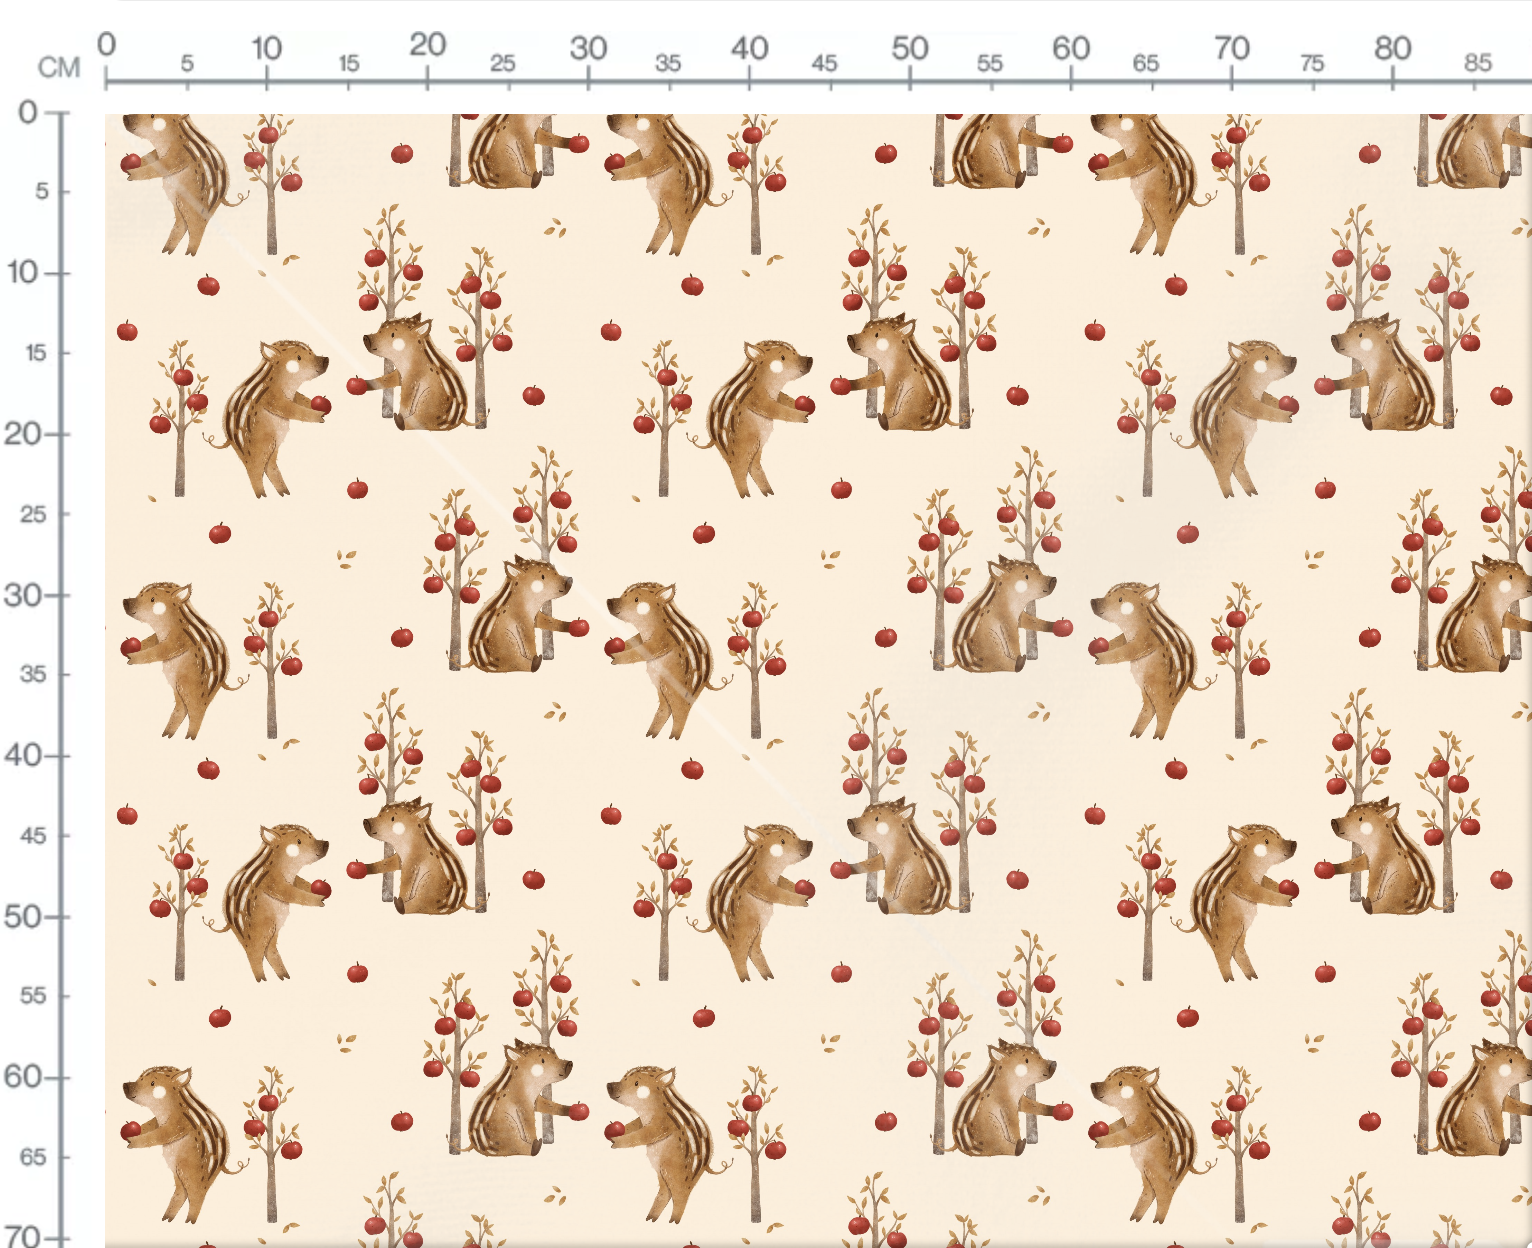1532x1248 pixels.
Task: Click the 20 mark on vertical ruler
Action: point(23,434)
